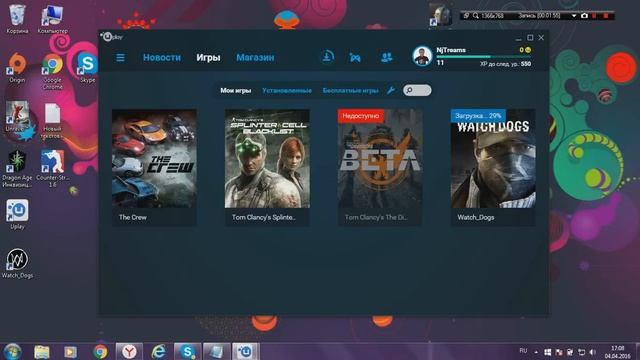Click the Uplay coin balance icon
Viewport: 640px width, 360px height.
(528, 50)
